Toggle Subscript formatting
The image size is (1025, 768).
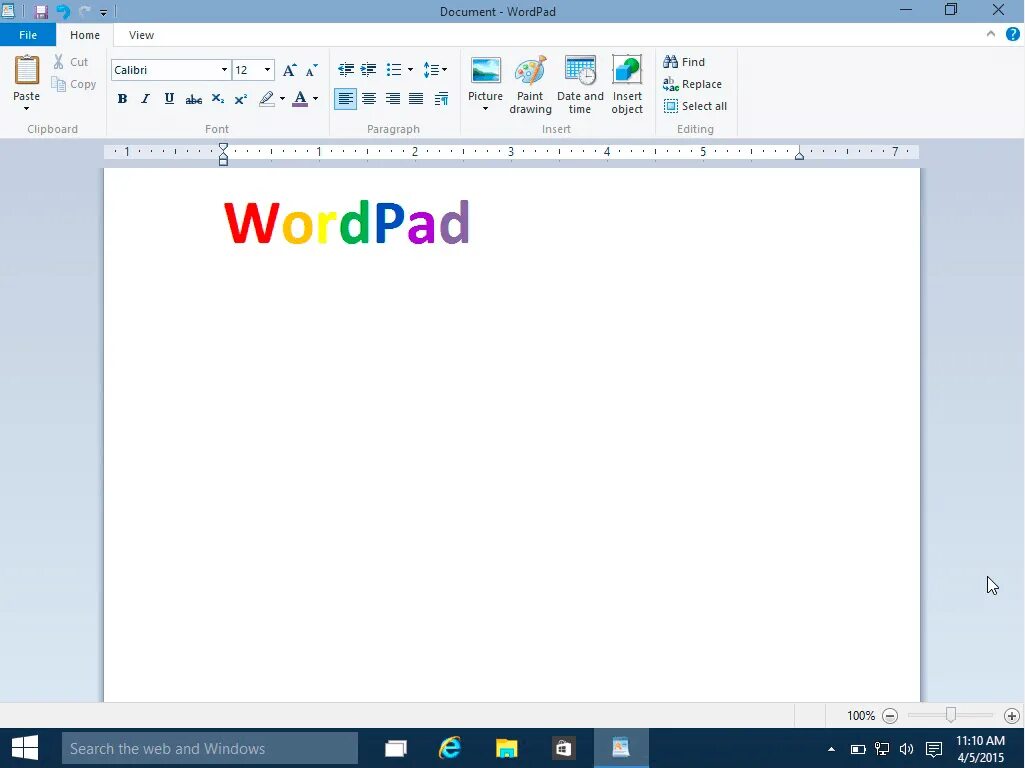218,99
